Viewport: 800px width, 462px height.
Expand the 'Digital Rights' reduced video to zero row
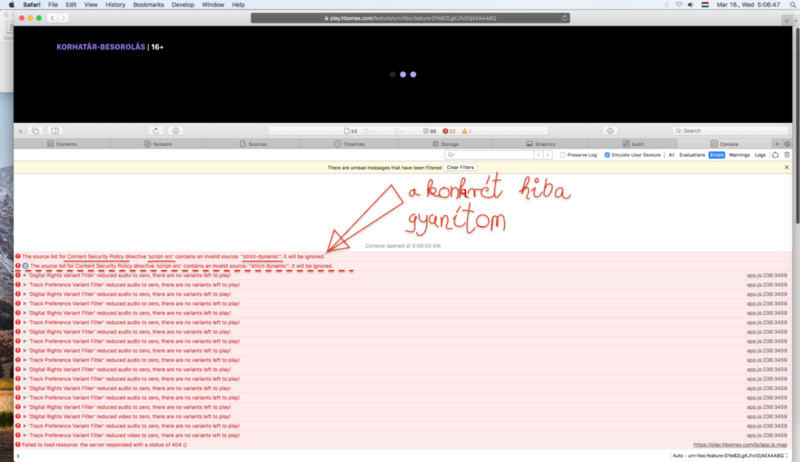[x=24, y=417]
